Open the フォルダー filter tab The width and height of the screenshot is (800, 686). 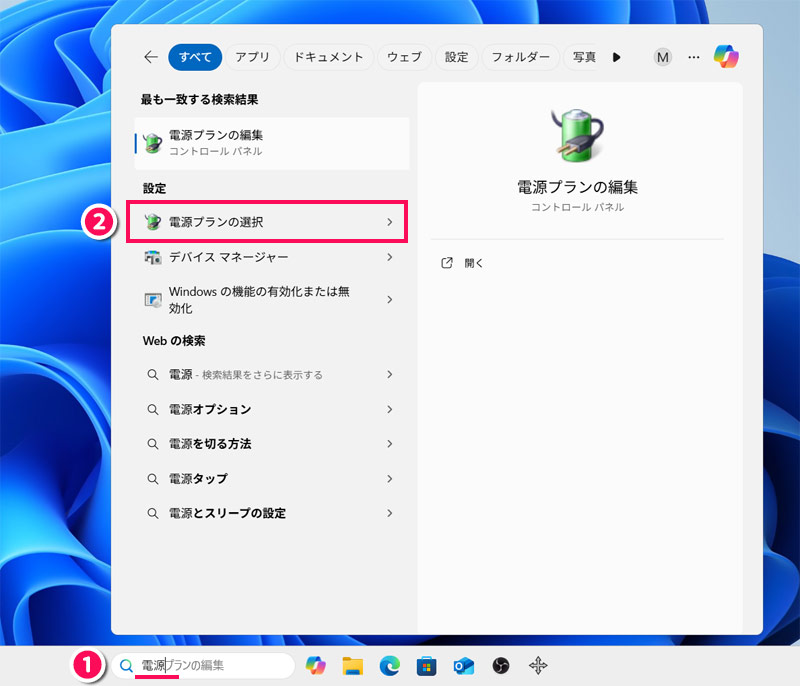pyautogui.click(x=520, y=57)
